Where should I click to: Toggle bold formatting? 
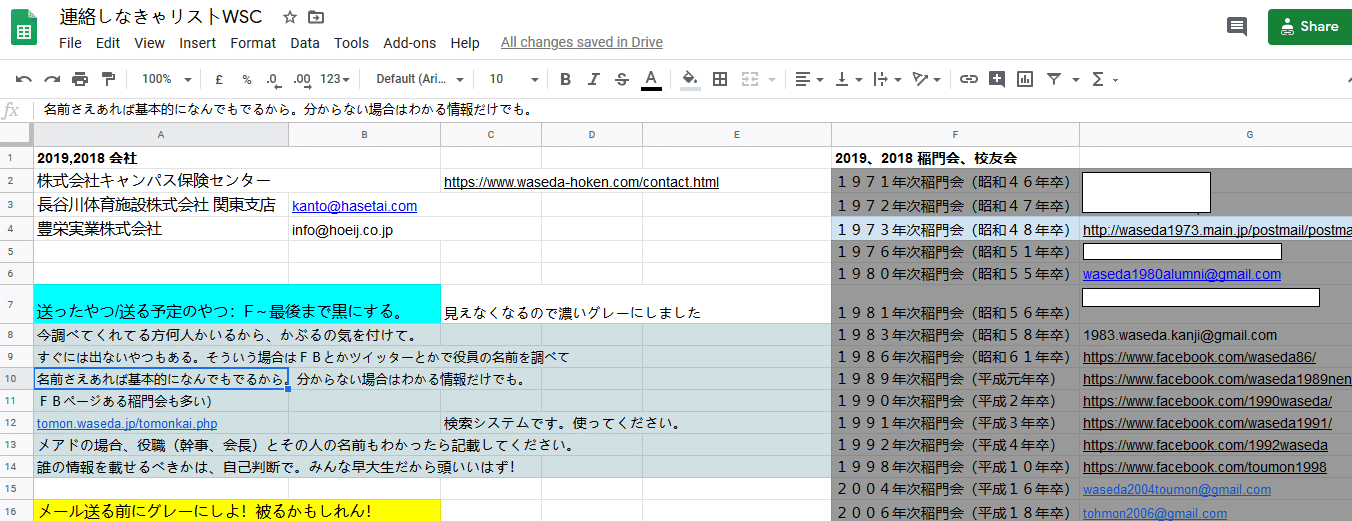(x=566, y=79)
